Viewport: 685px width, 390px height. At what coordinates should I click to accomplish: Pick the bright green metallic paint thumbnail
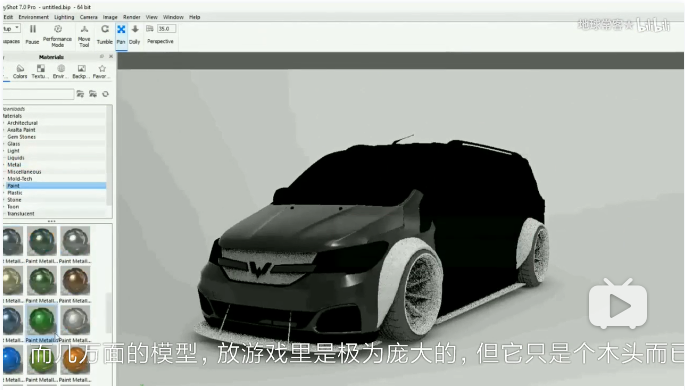click(42, 321)
